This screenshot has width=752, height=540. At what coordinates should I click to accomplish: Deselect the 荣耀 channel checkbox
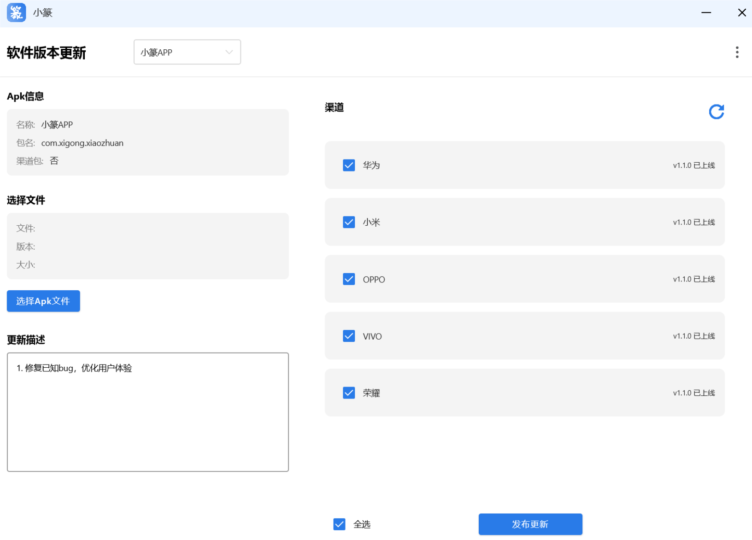349,393
